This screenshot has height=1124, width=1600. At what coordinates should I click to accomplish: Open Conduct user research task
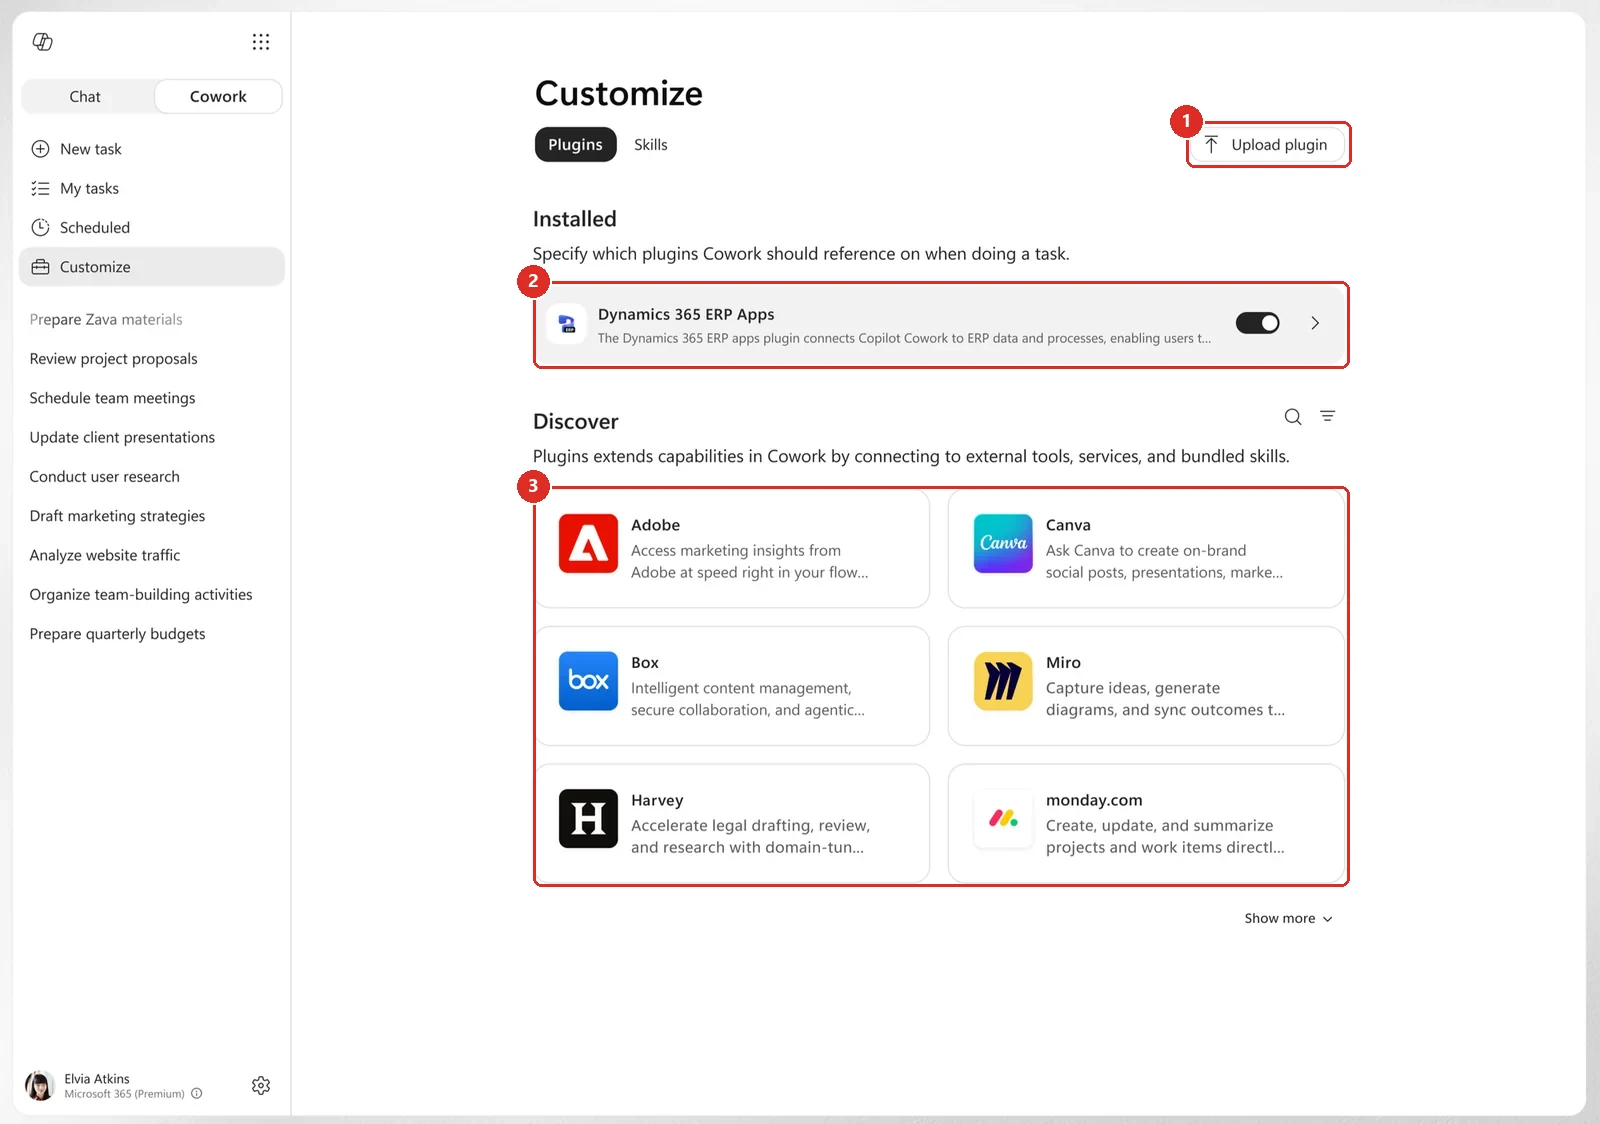105,477
